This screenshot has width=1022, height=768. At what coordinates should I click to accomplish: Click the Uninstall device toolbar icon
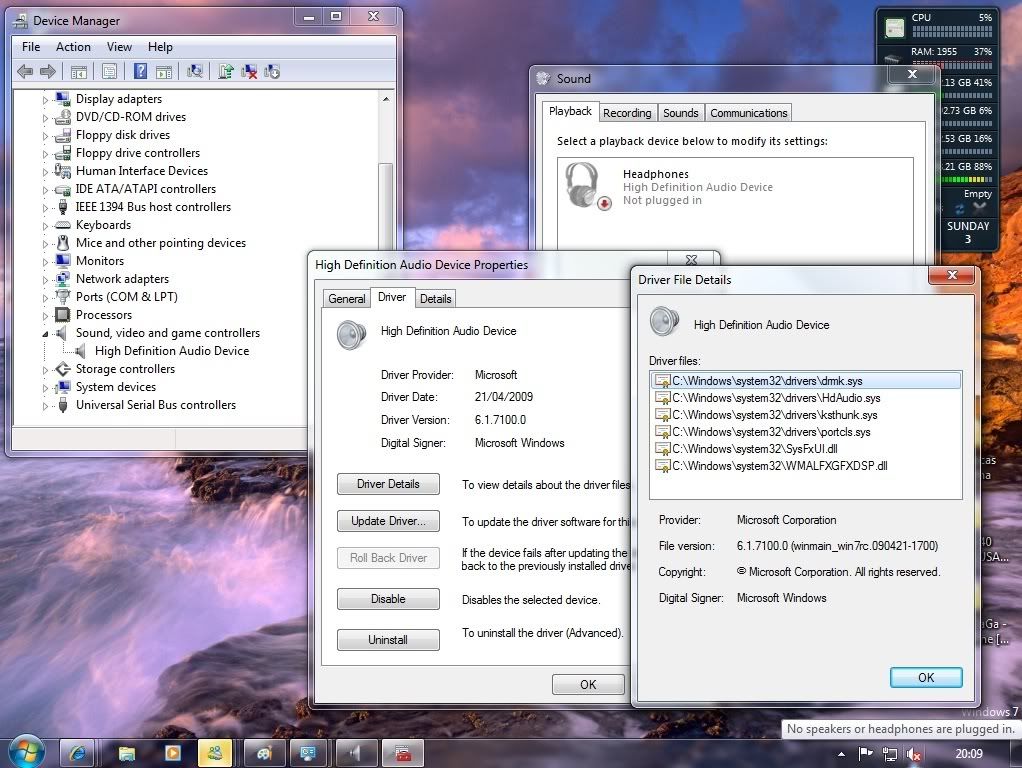tap(249, 71)
